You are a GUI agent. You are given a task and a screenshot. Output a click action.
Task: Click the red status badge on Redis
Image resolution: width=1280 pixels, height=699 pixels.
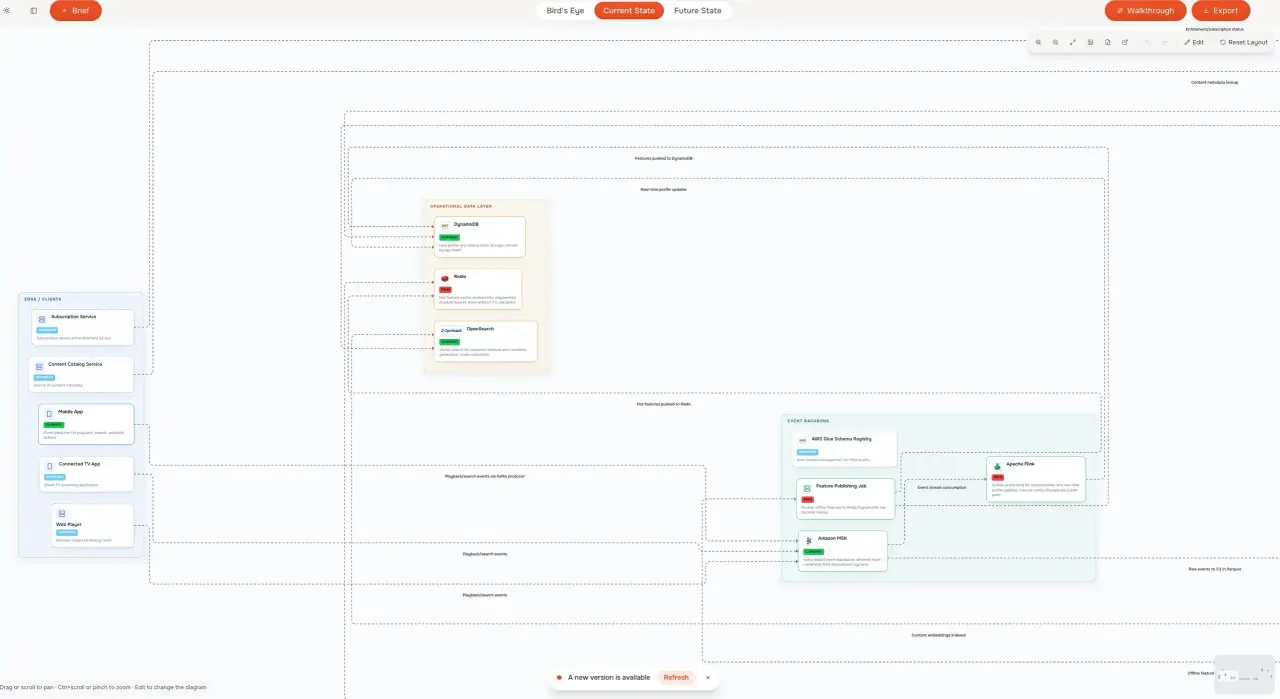[445, 289]
